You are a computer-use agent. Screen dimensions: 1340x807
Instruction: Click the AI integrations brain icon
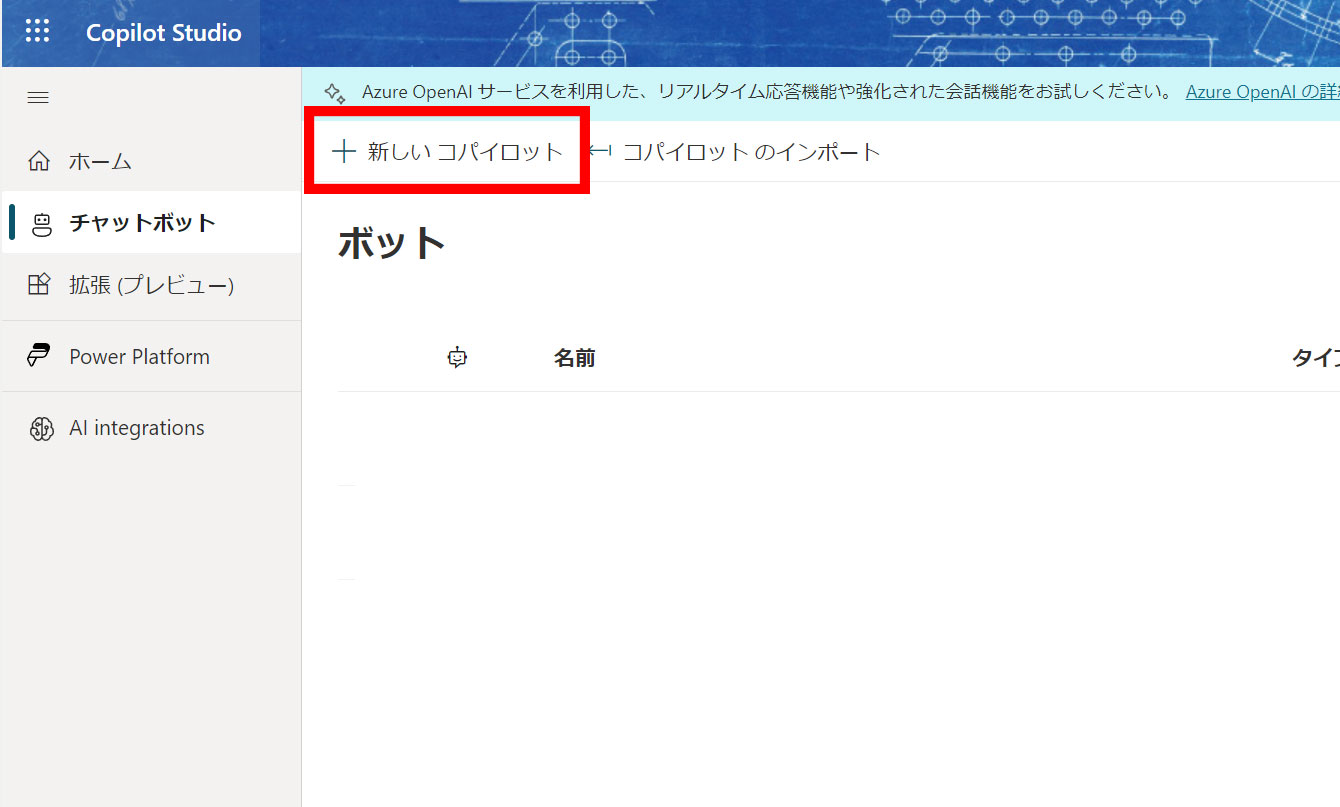coord(41,429)
